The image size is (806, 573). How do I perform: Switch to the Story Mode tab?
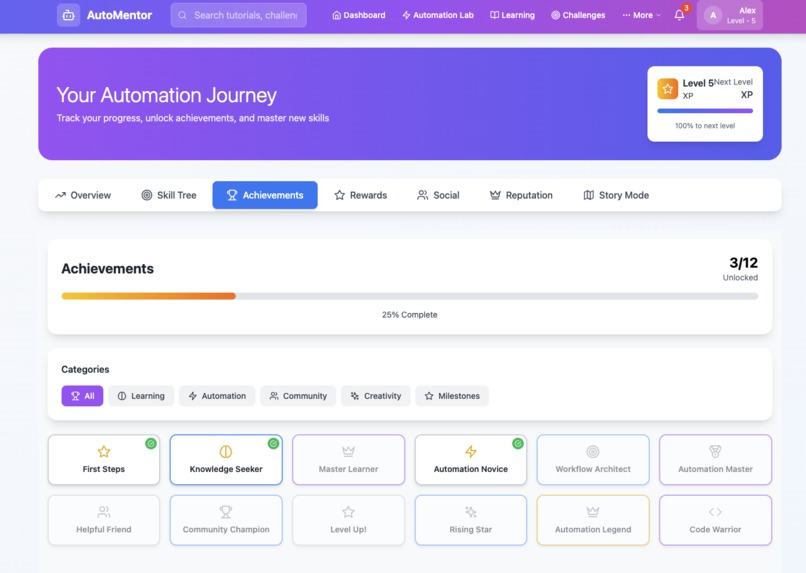[x=616, y=195]
